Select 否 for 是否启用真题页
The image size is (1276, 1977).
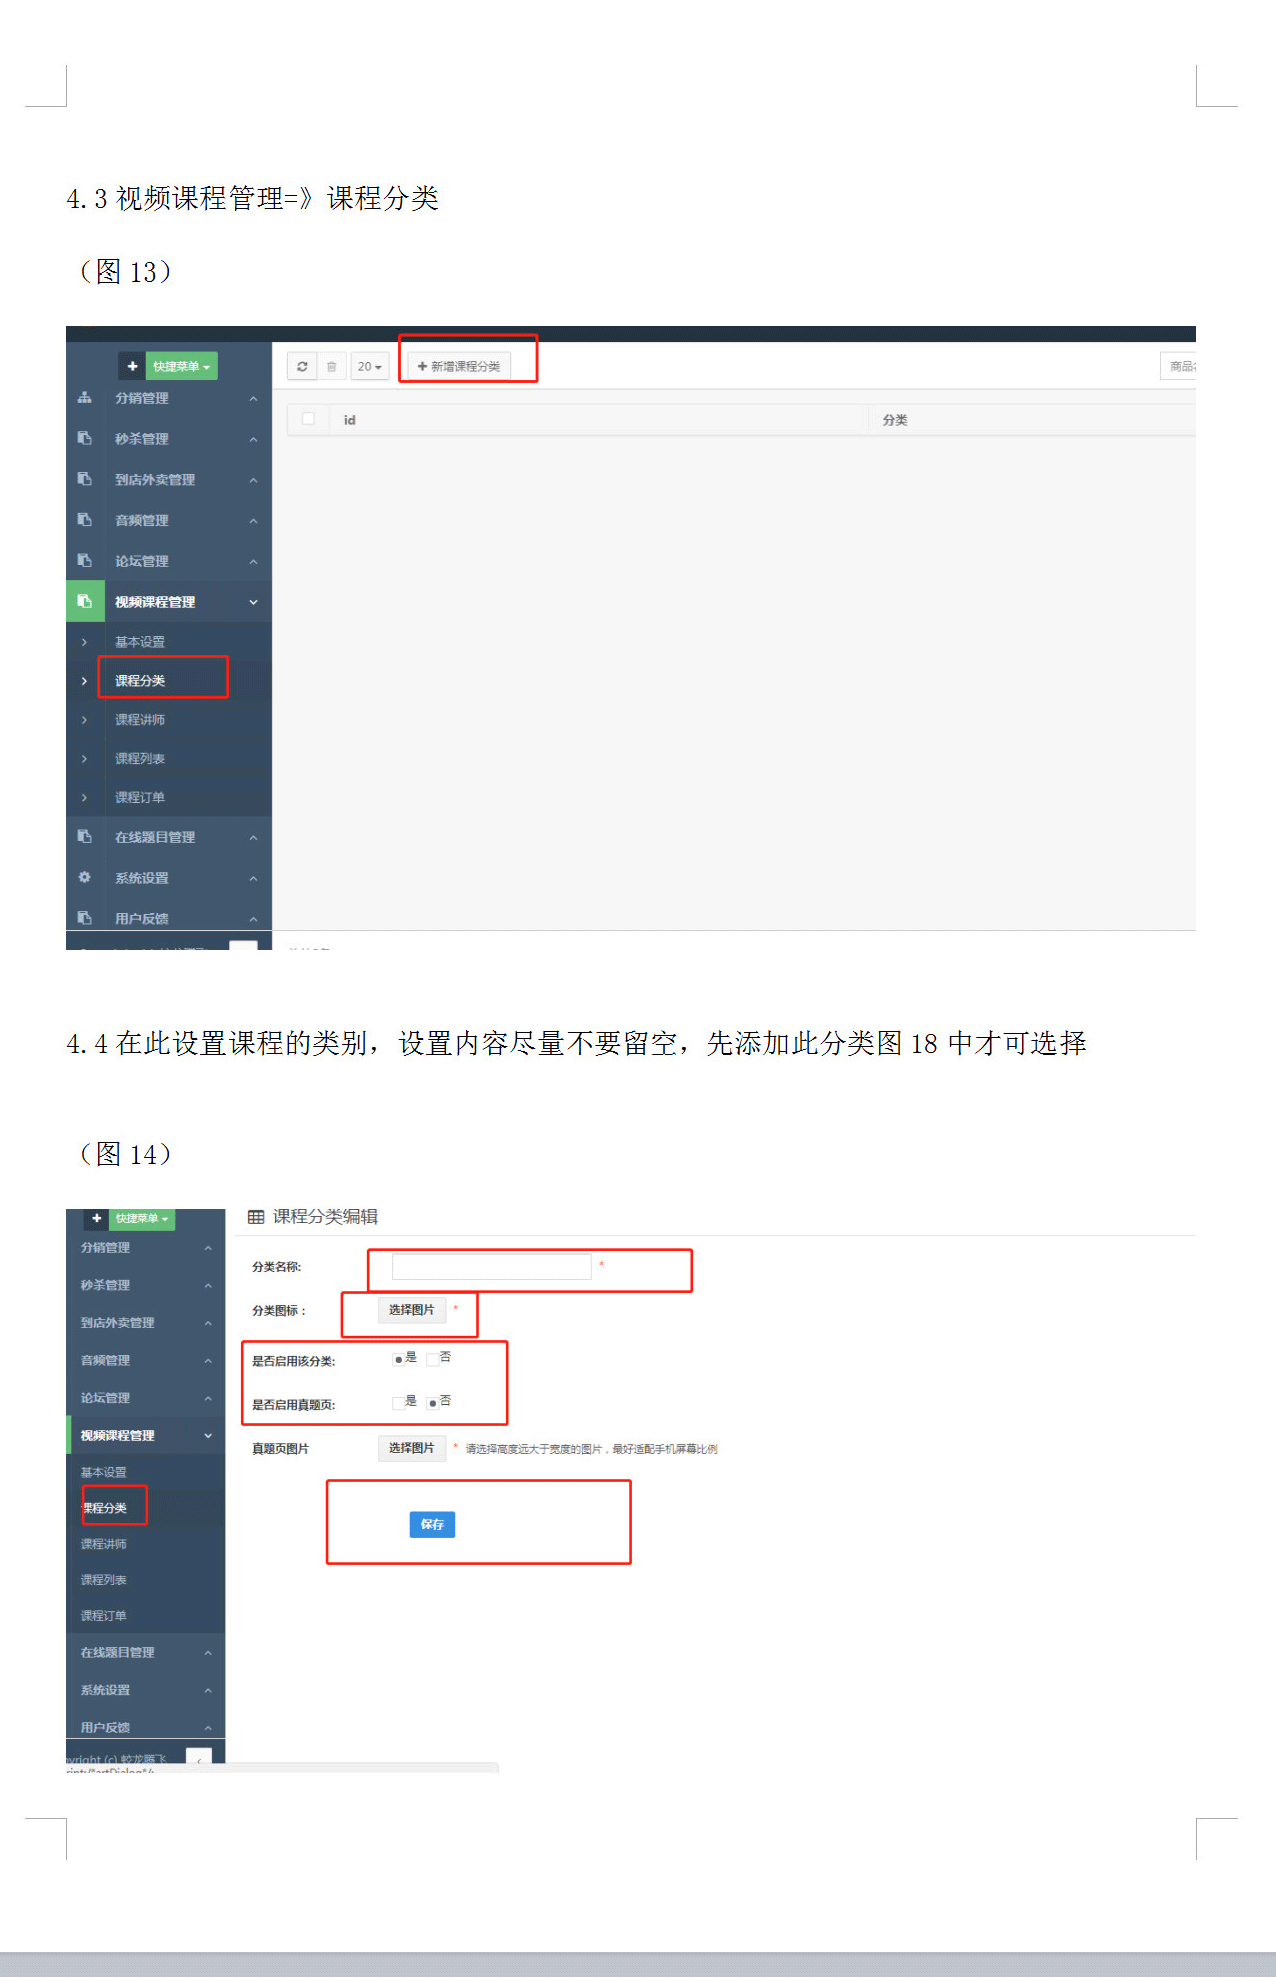pyautogui.click(x=433, y=1403)
